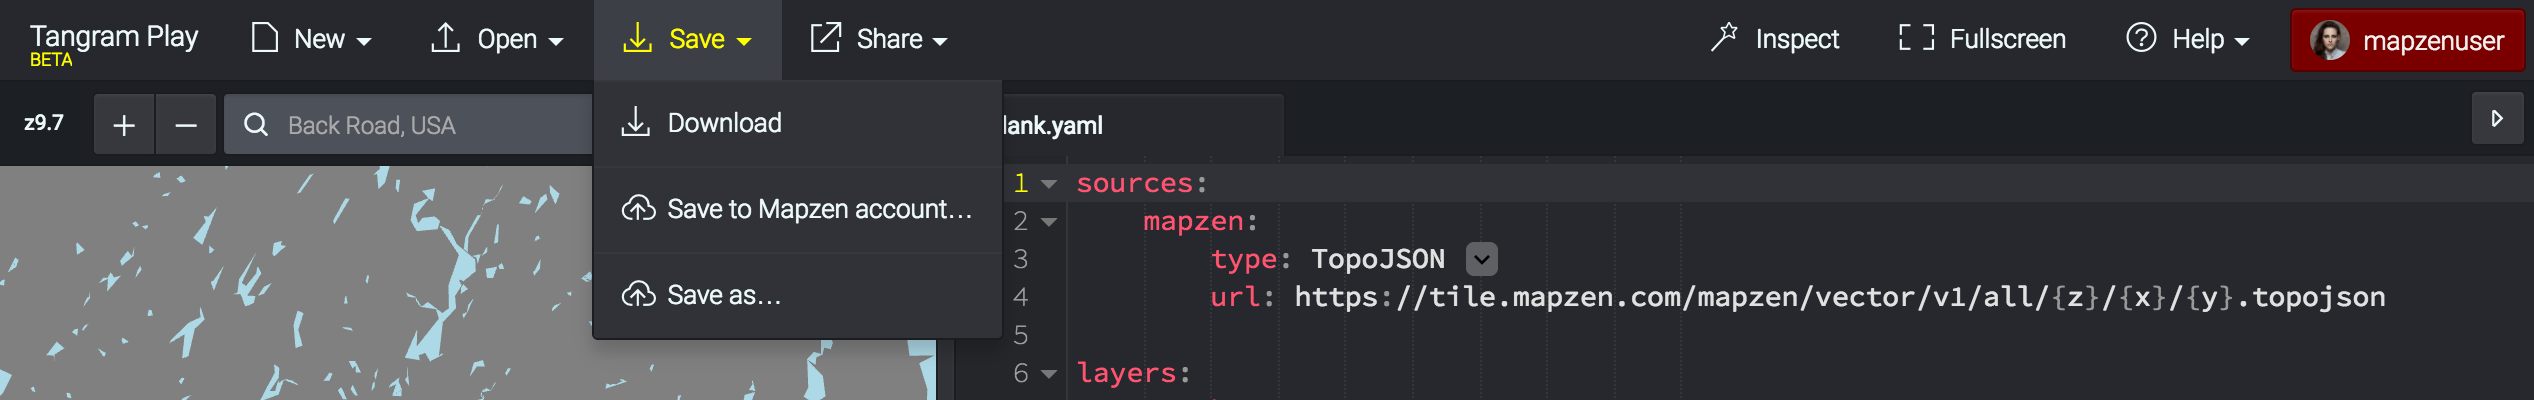Select Save to Mapzen account
Image resolution: width=2534 pixels, height=400 pixels.
click(818, 209)
